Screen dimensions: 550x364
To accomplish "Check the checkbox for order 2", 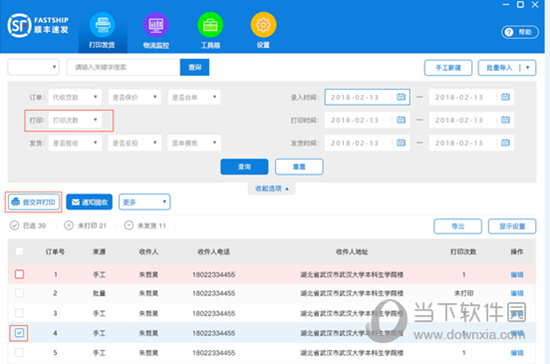I will point(20,293).
